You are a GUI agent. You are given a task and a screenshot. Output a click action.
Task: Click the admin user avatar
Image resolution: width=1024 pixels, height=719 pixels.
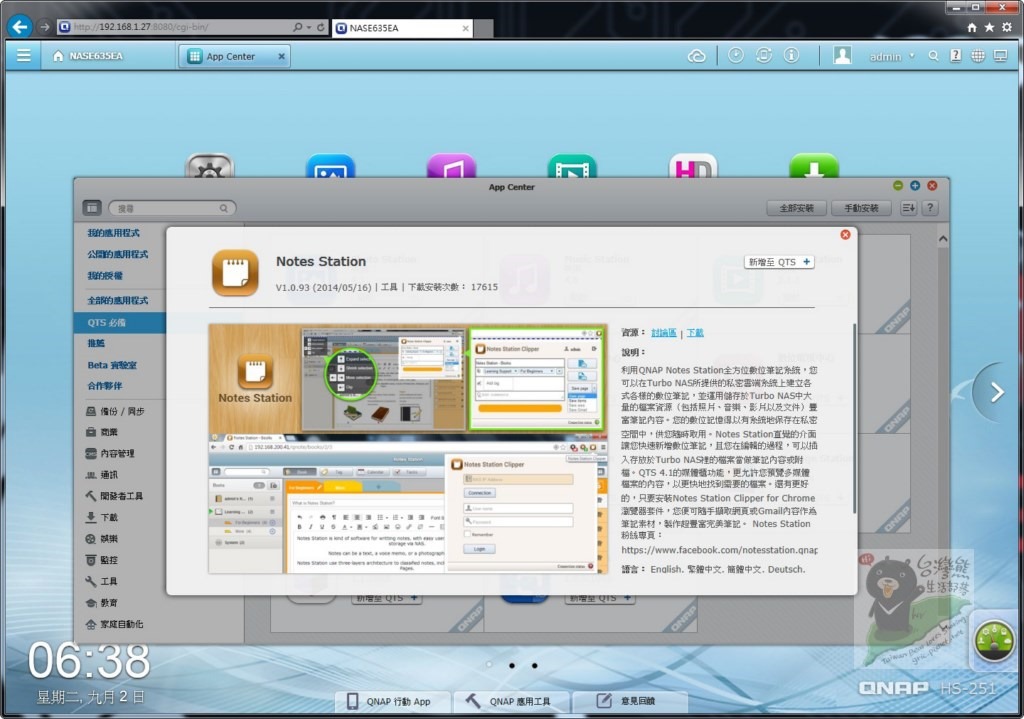pyautogui.click(x=842, y=56)
